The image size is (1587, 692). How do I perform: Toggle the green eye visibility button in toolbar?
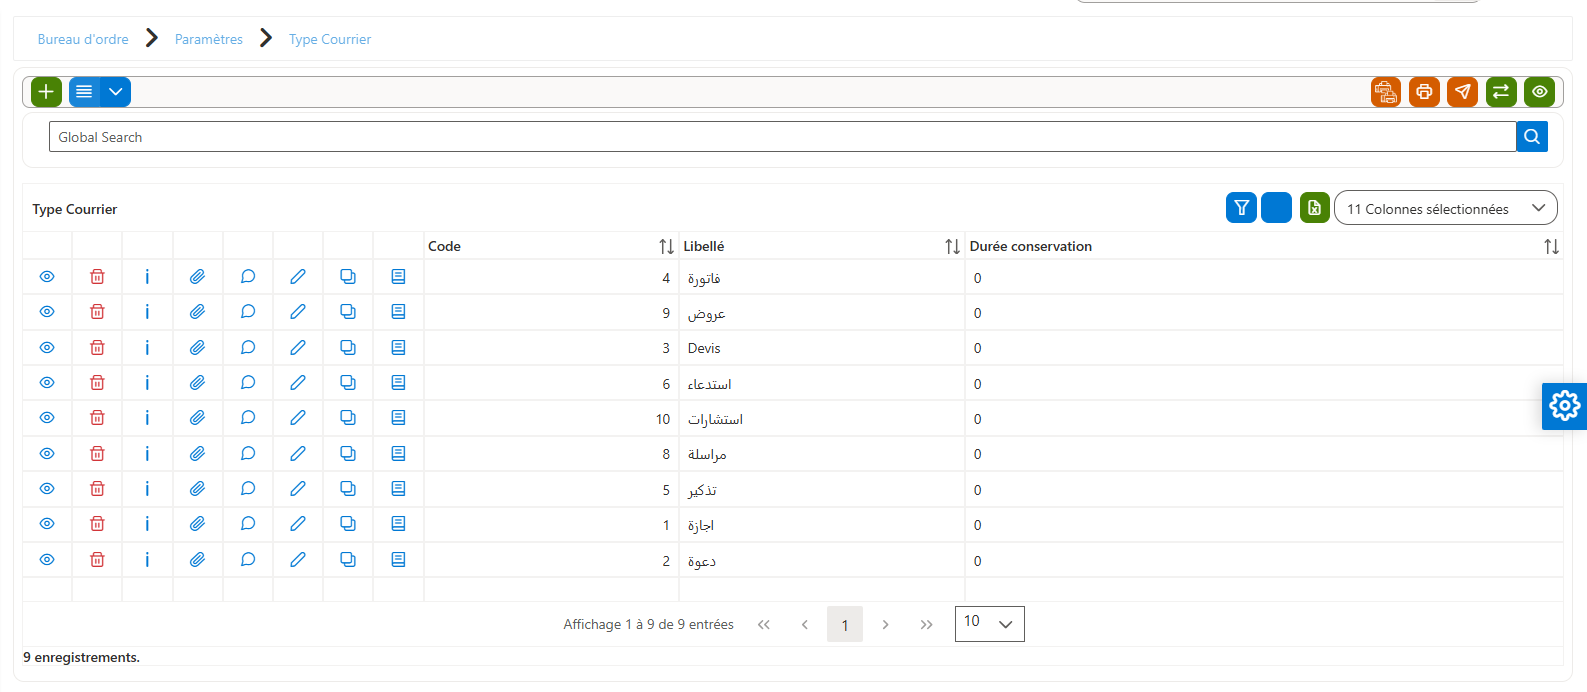[x=1540, y=92]
